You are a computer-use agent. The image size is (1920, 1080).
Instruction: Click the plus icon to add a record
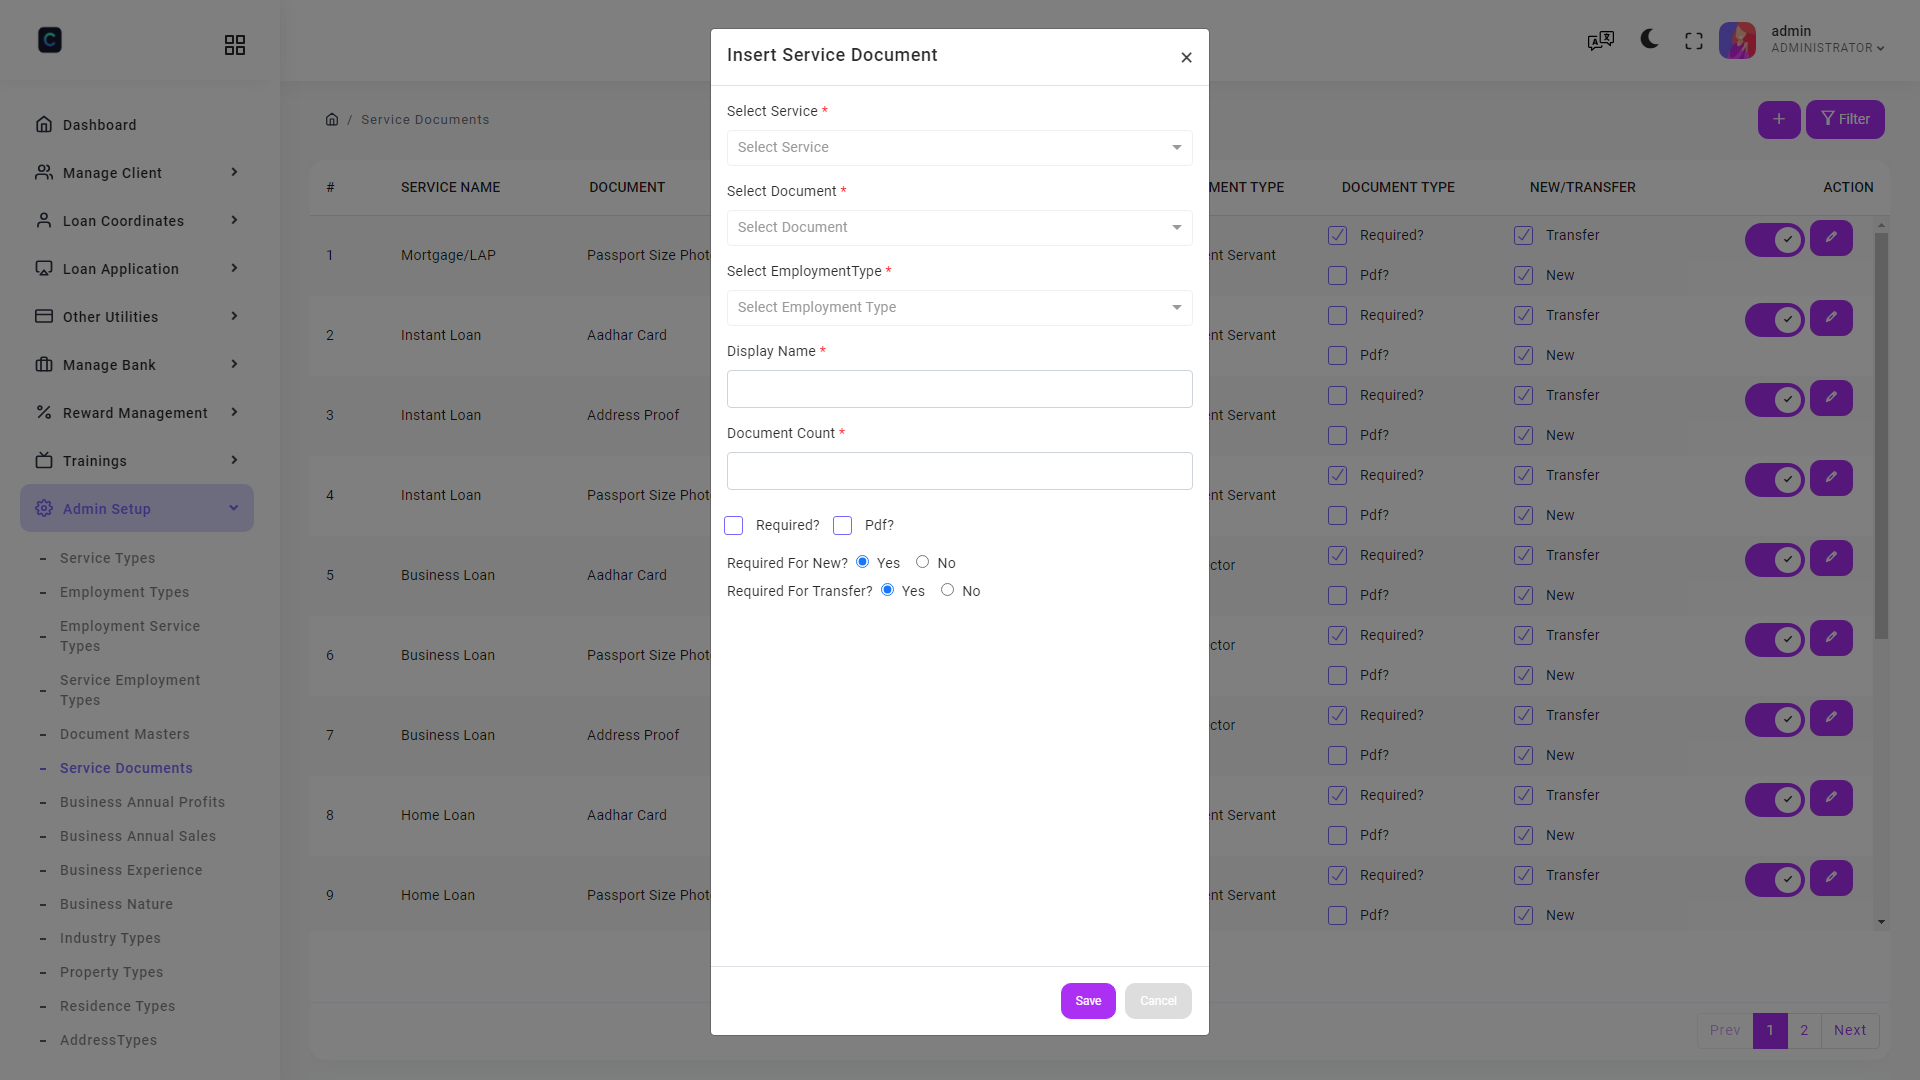click(x=1779, y=119)
